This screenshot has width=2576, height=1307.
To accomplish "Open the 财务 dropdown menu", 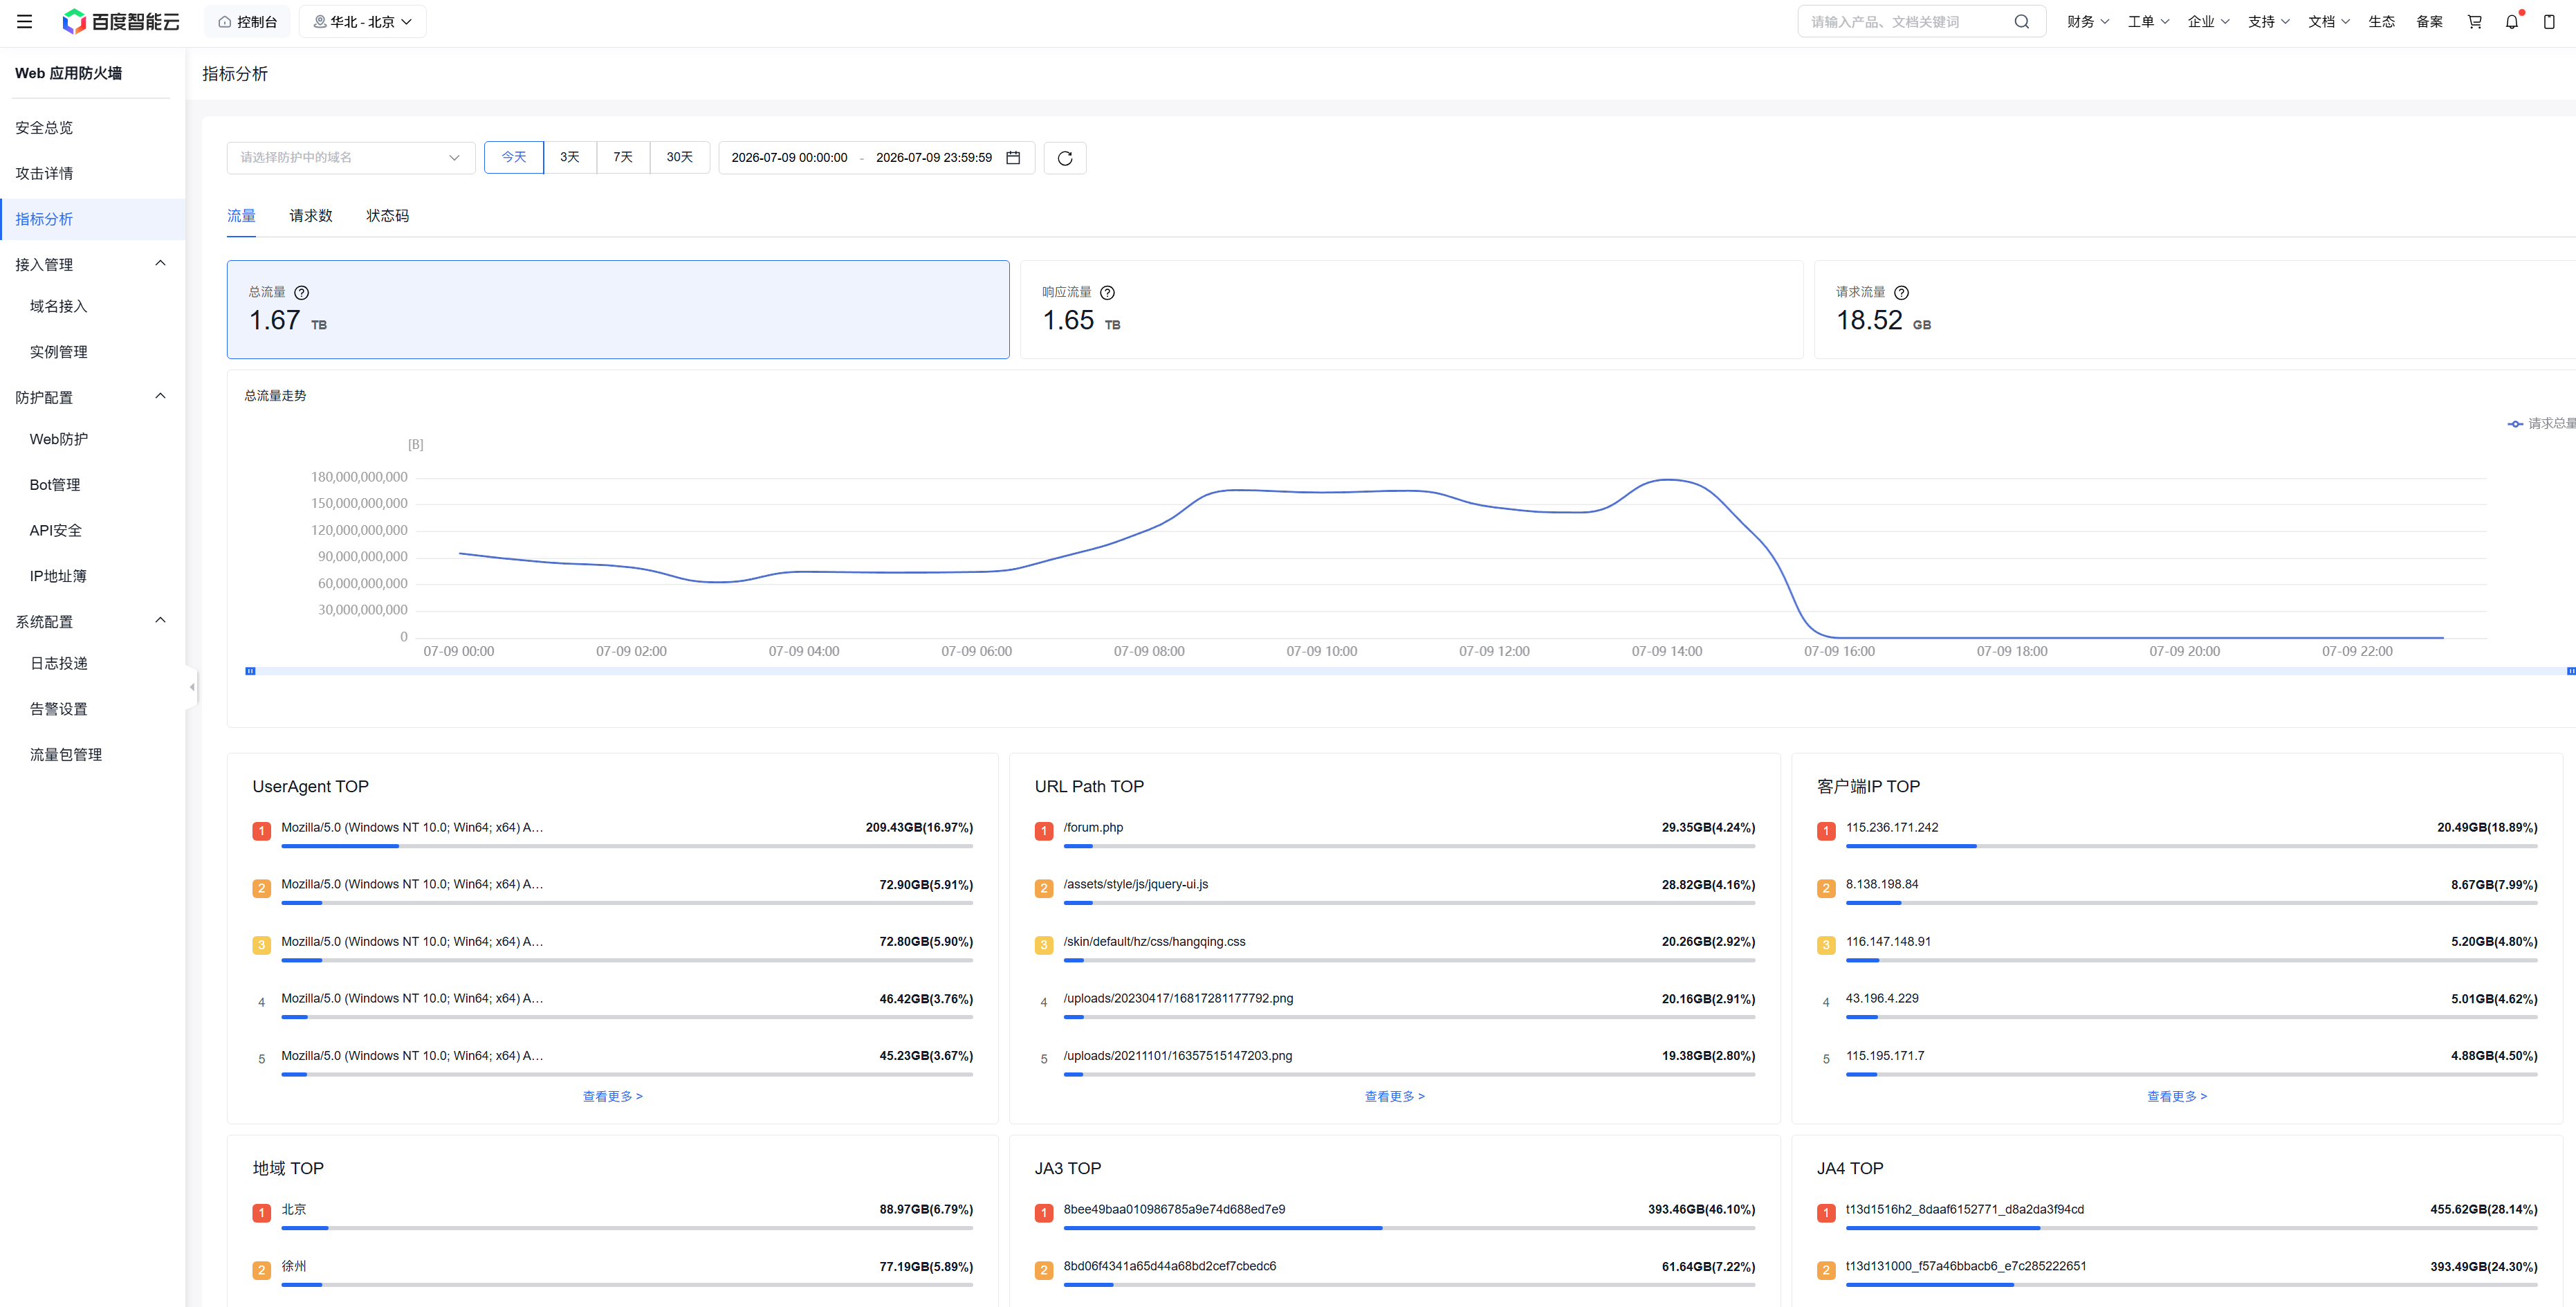I will (x=2088, y=21).
